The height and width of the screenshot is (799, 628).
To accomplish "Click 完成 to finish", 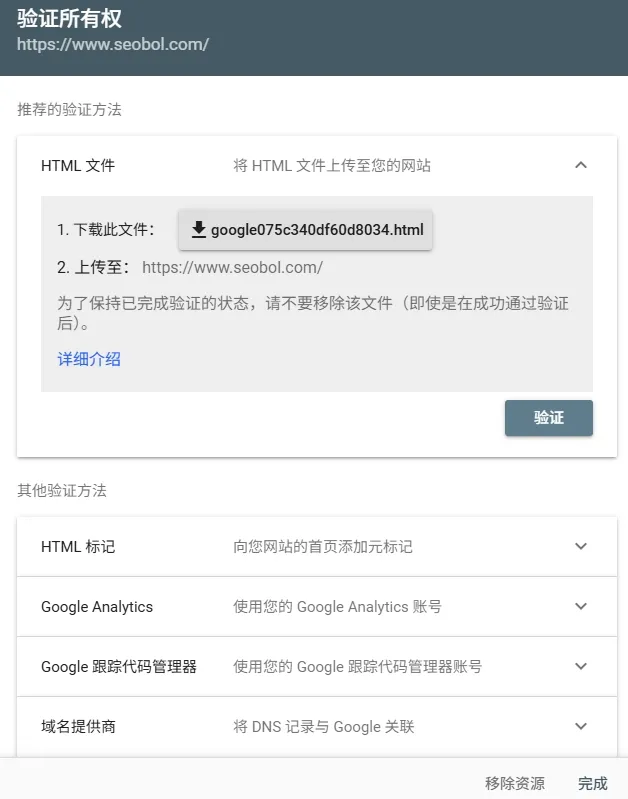I will (593, 783).
